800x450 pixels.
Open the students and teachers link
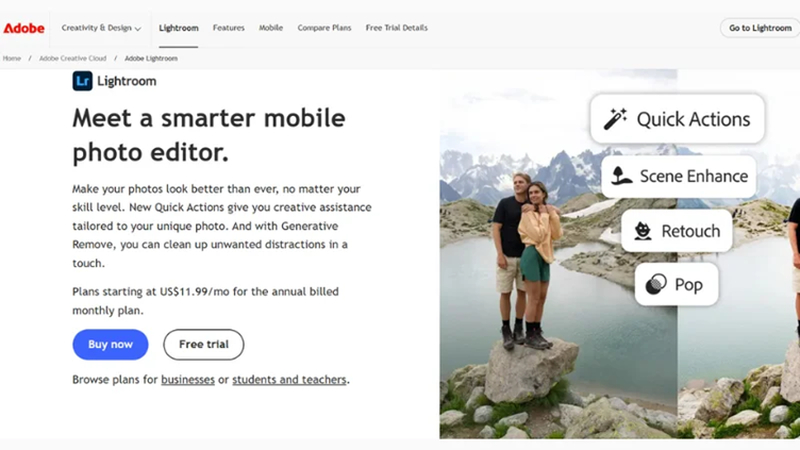click(x=289, y=380)
